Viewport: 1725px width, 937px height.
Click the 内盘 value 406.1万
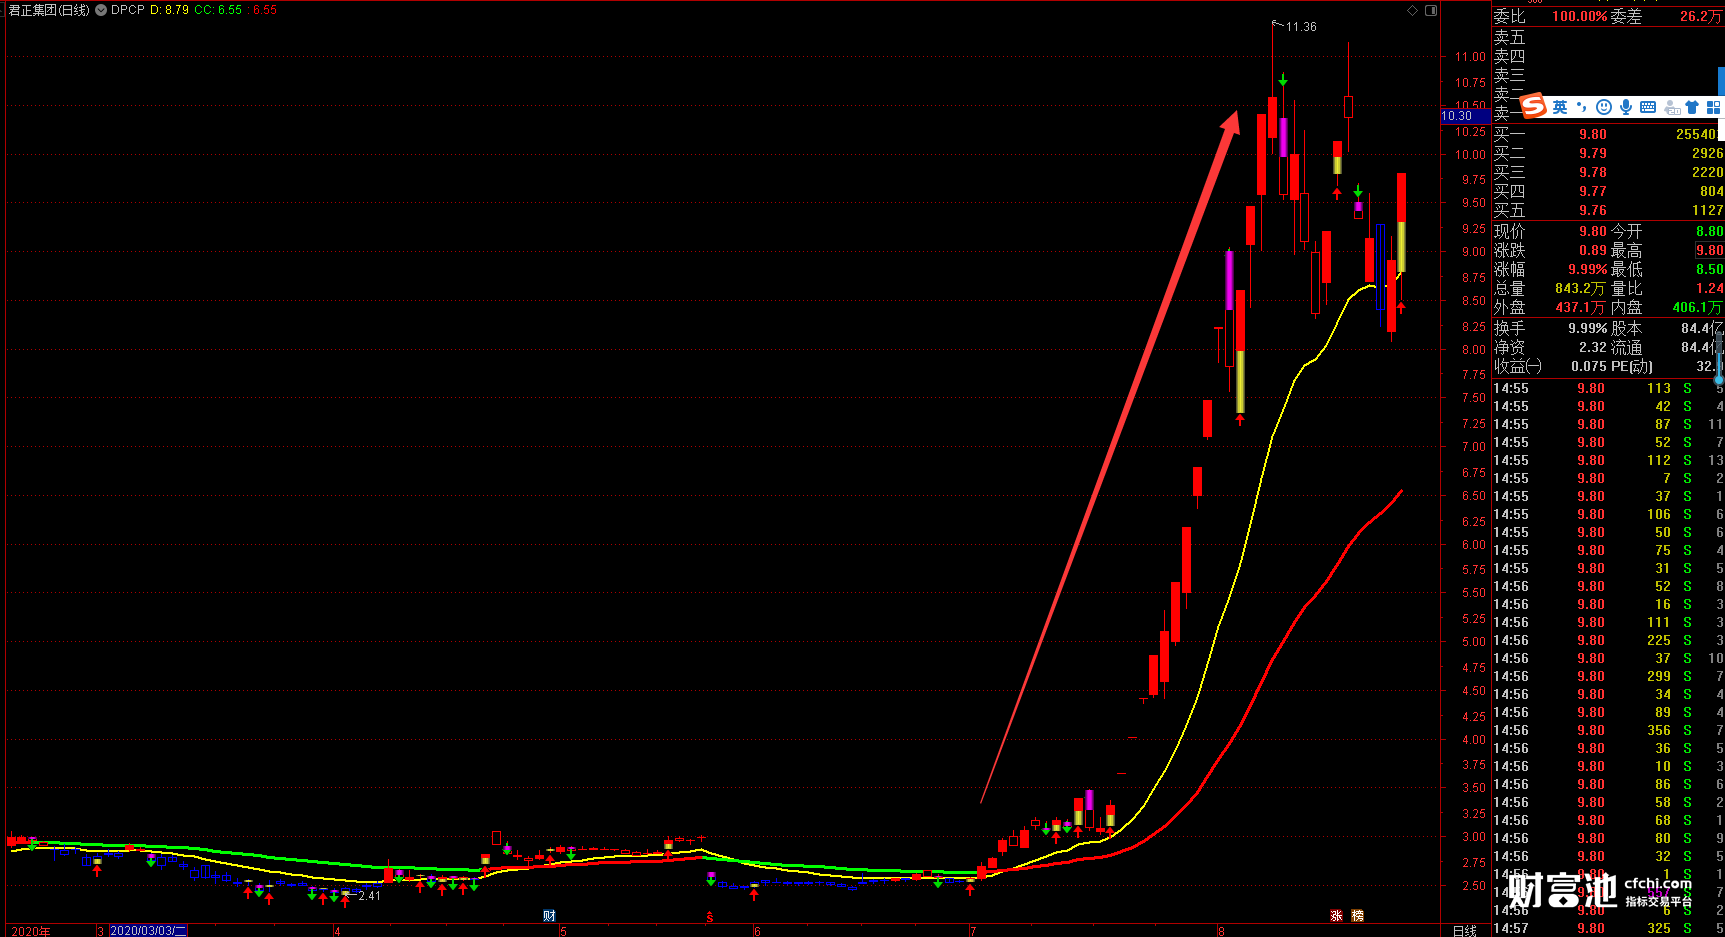1698,308
